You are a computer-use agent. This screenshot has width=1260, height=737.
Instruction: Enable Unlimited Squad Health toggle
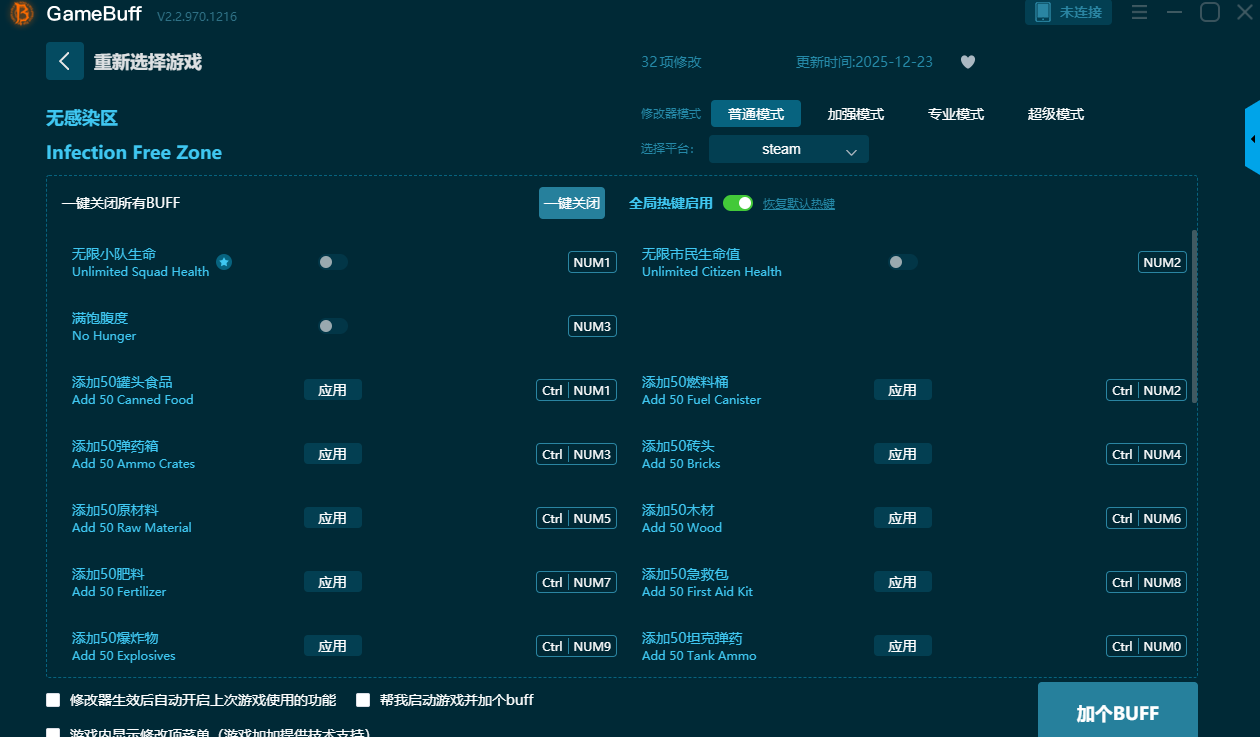point(333,262)
